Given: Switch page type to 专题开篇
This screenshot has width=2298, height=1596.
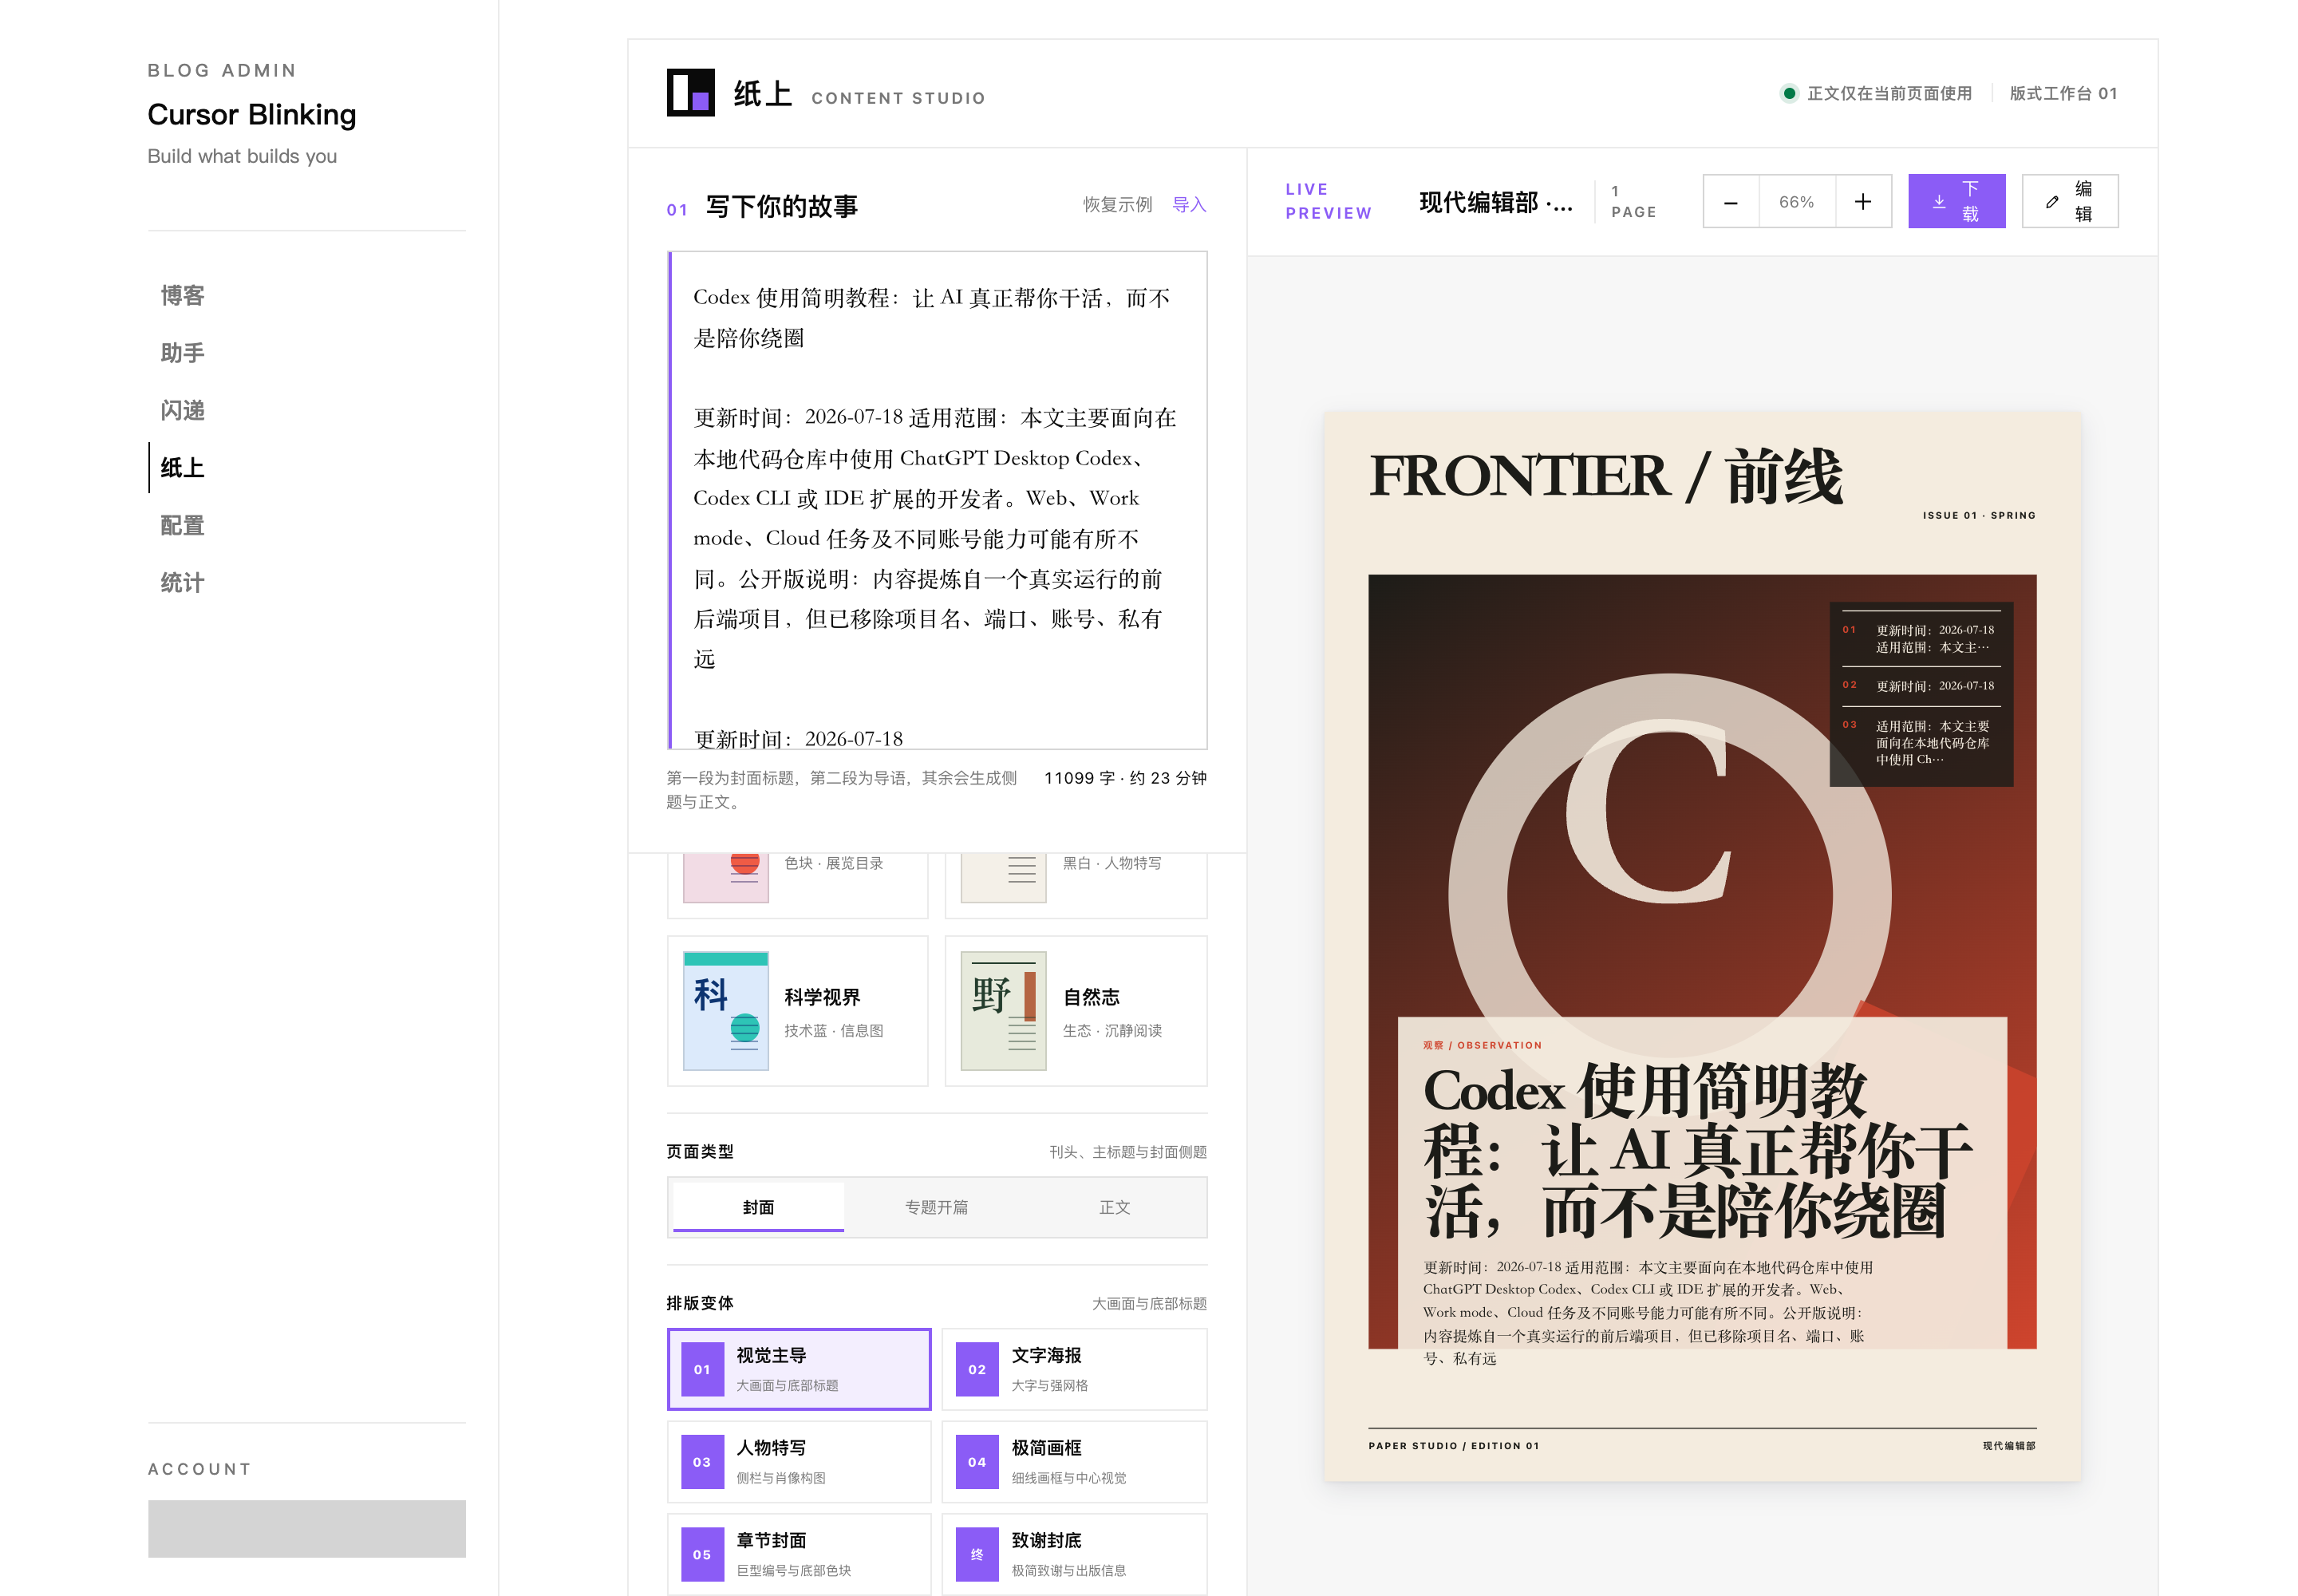Looking at the screenshot, I should coord(936,1207).
